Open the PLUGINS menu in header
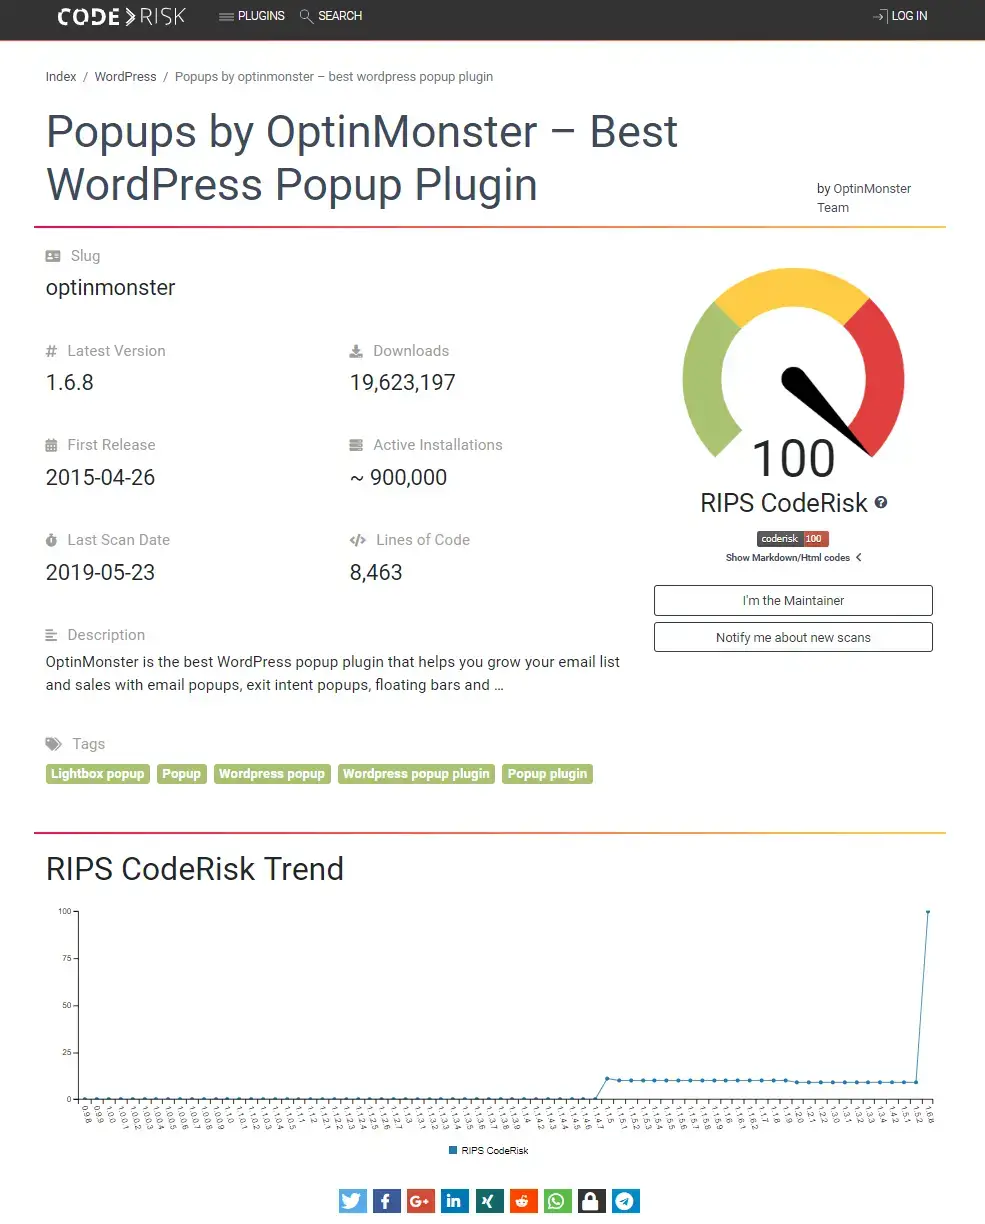This screenshot has width=985, height=1224. 252,16
